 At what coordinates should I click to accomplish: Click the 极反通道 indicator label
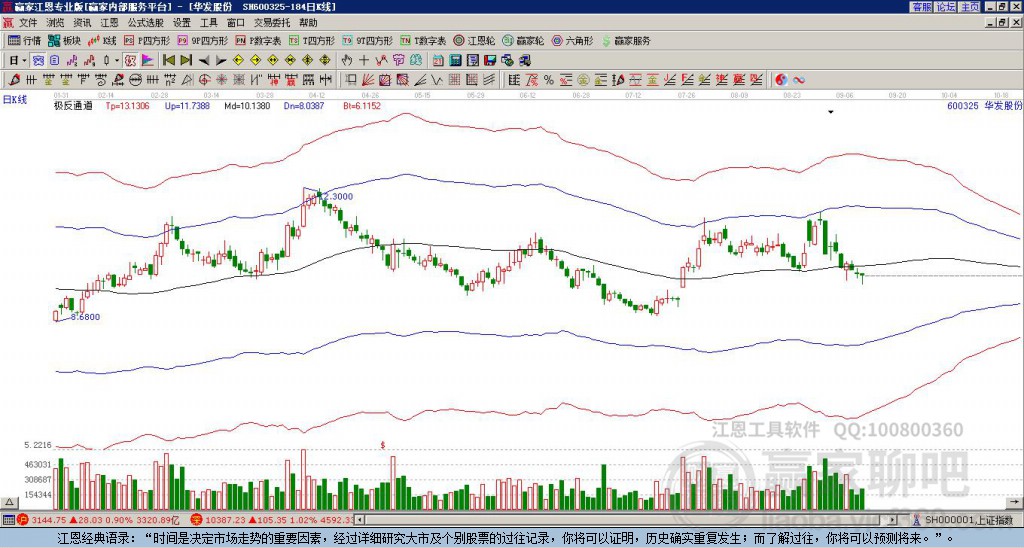coord(73,105)
